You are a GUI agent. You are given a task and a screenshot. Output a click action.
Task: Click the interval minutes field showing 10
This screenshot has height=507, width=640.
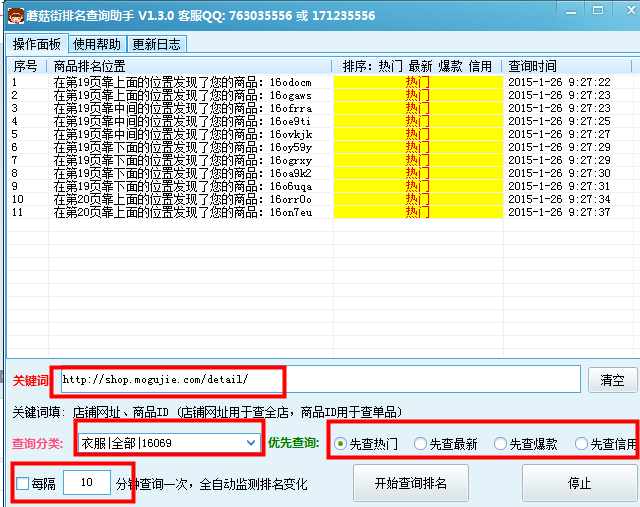tap(87, 483)
